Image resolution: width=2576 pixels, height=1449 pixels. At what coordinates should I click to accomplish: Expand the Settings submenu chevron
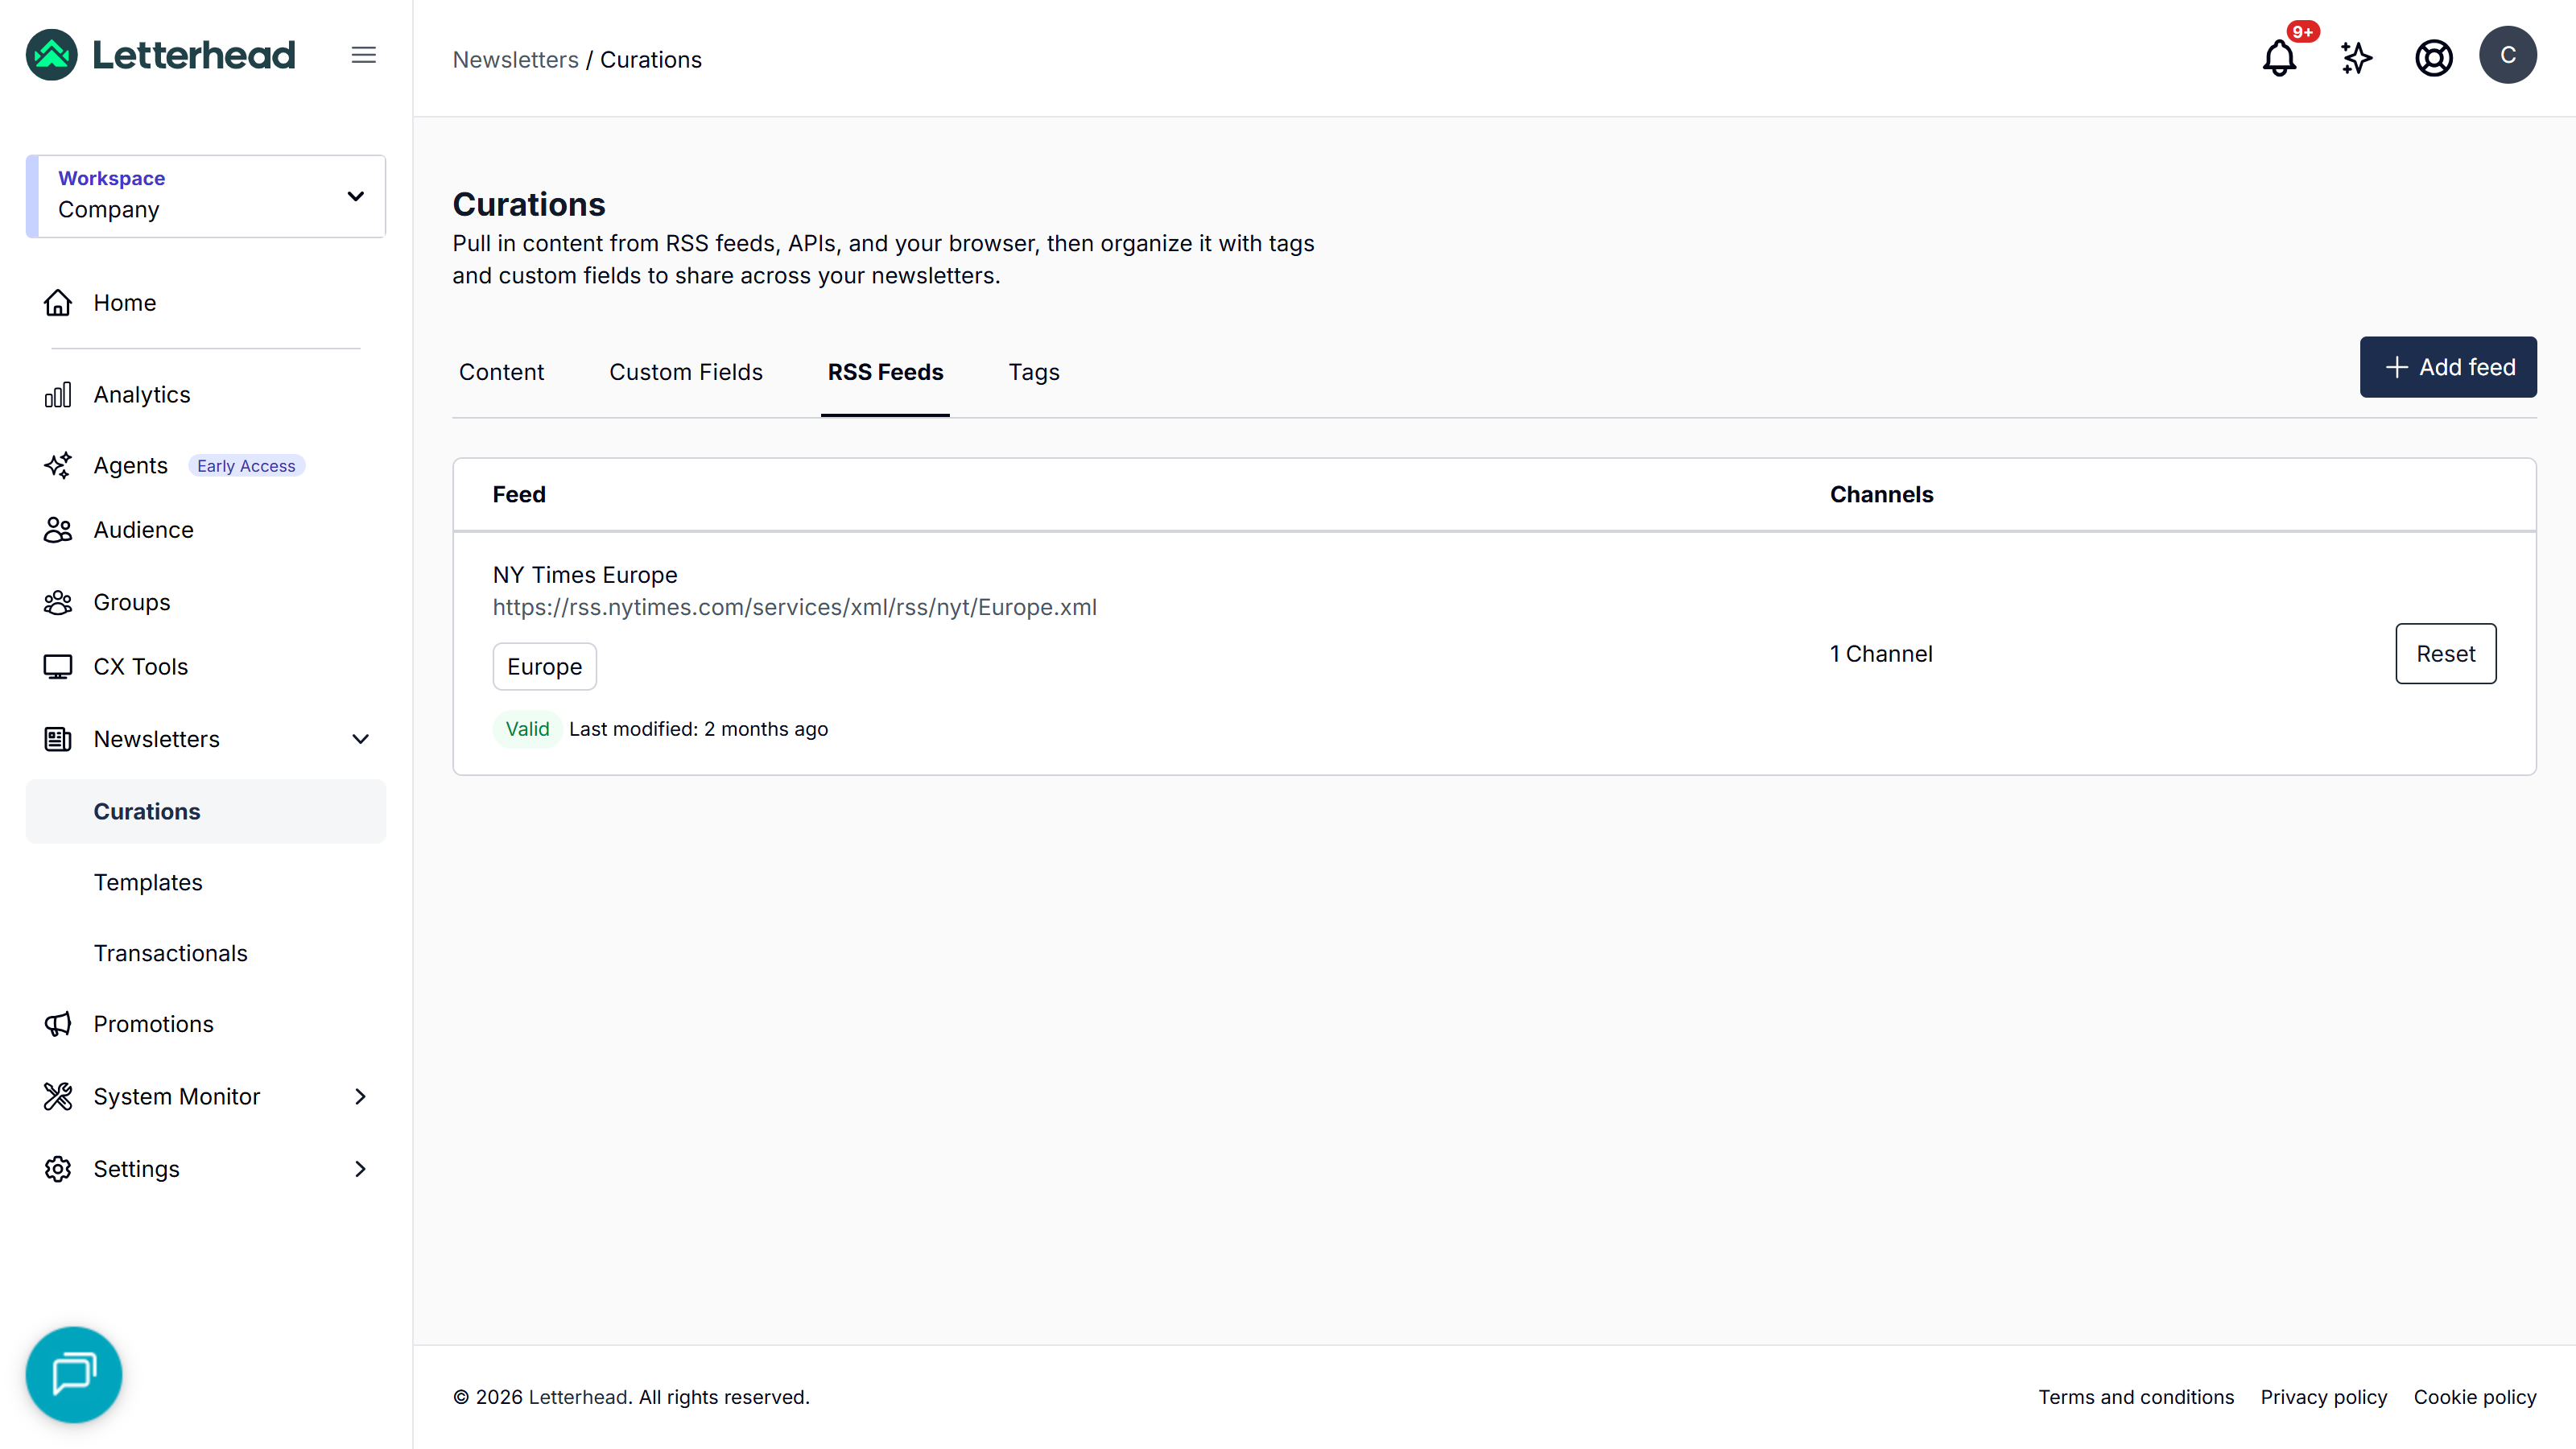click(361, 1169)
